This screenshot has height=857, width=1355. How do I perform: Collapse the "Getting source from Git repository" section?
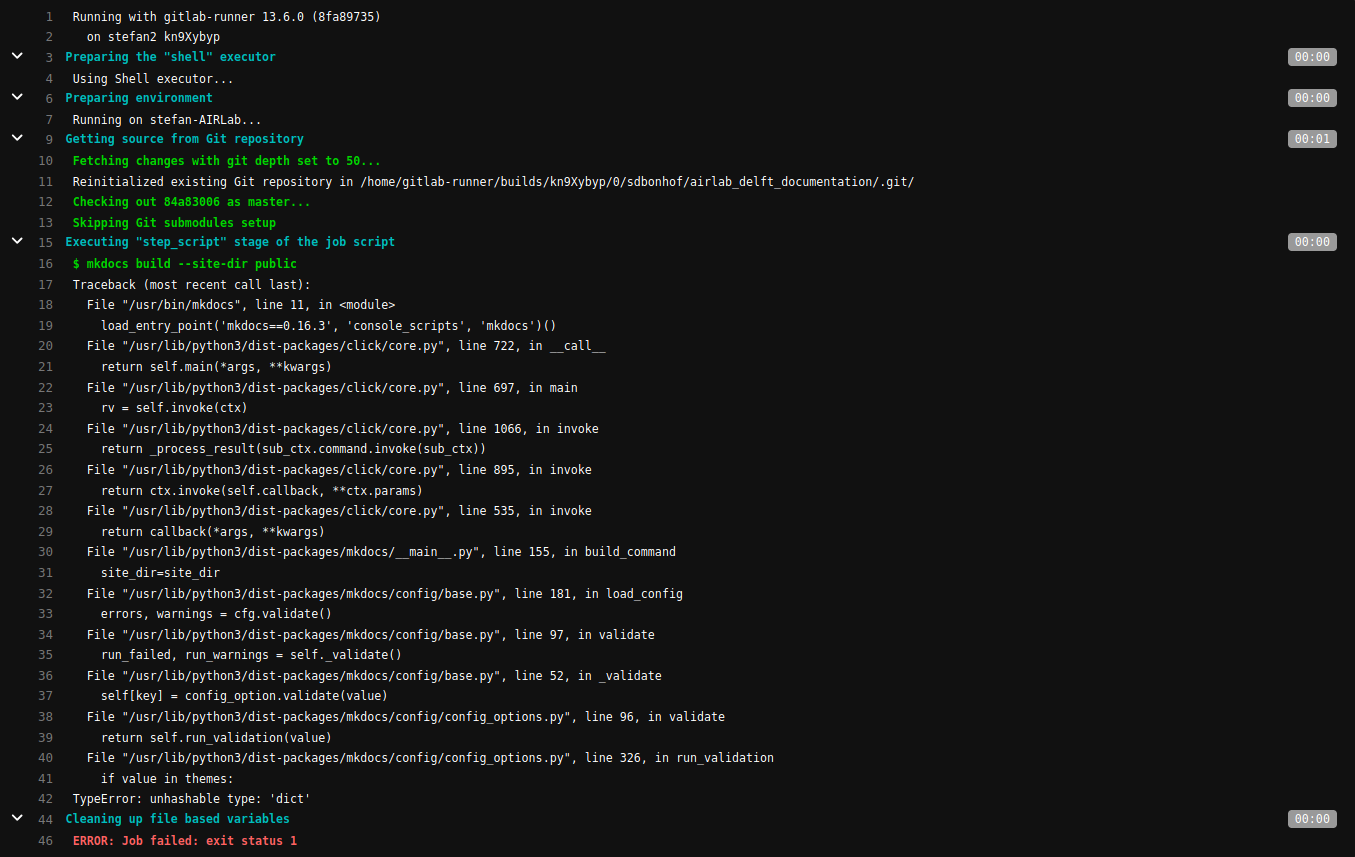coord(16,138)
